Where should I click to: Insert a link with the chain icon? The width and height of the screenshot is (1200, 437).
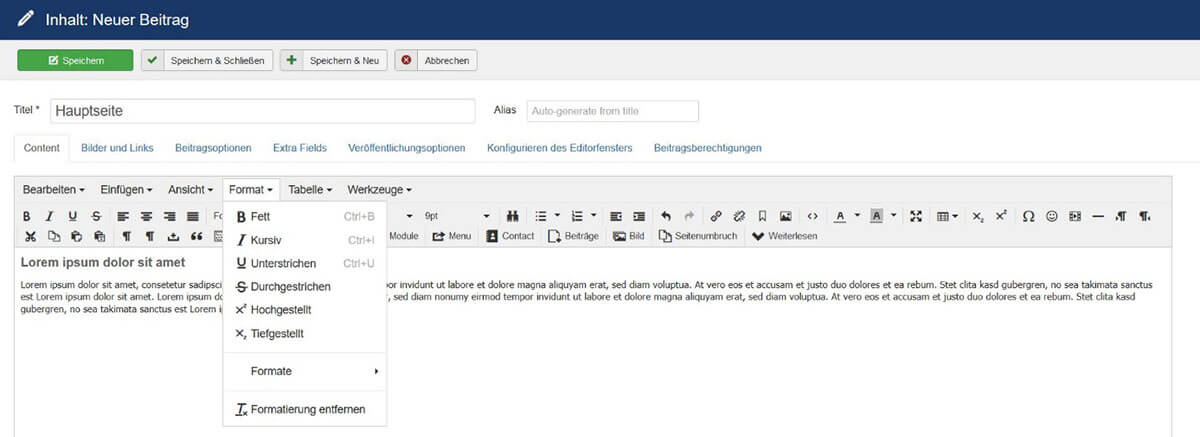pyautogui.click(x=716, y=216)
